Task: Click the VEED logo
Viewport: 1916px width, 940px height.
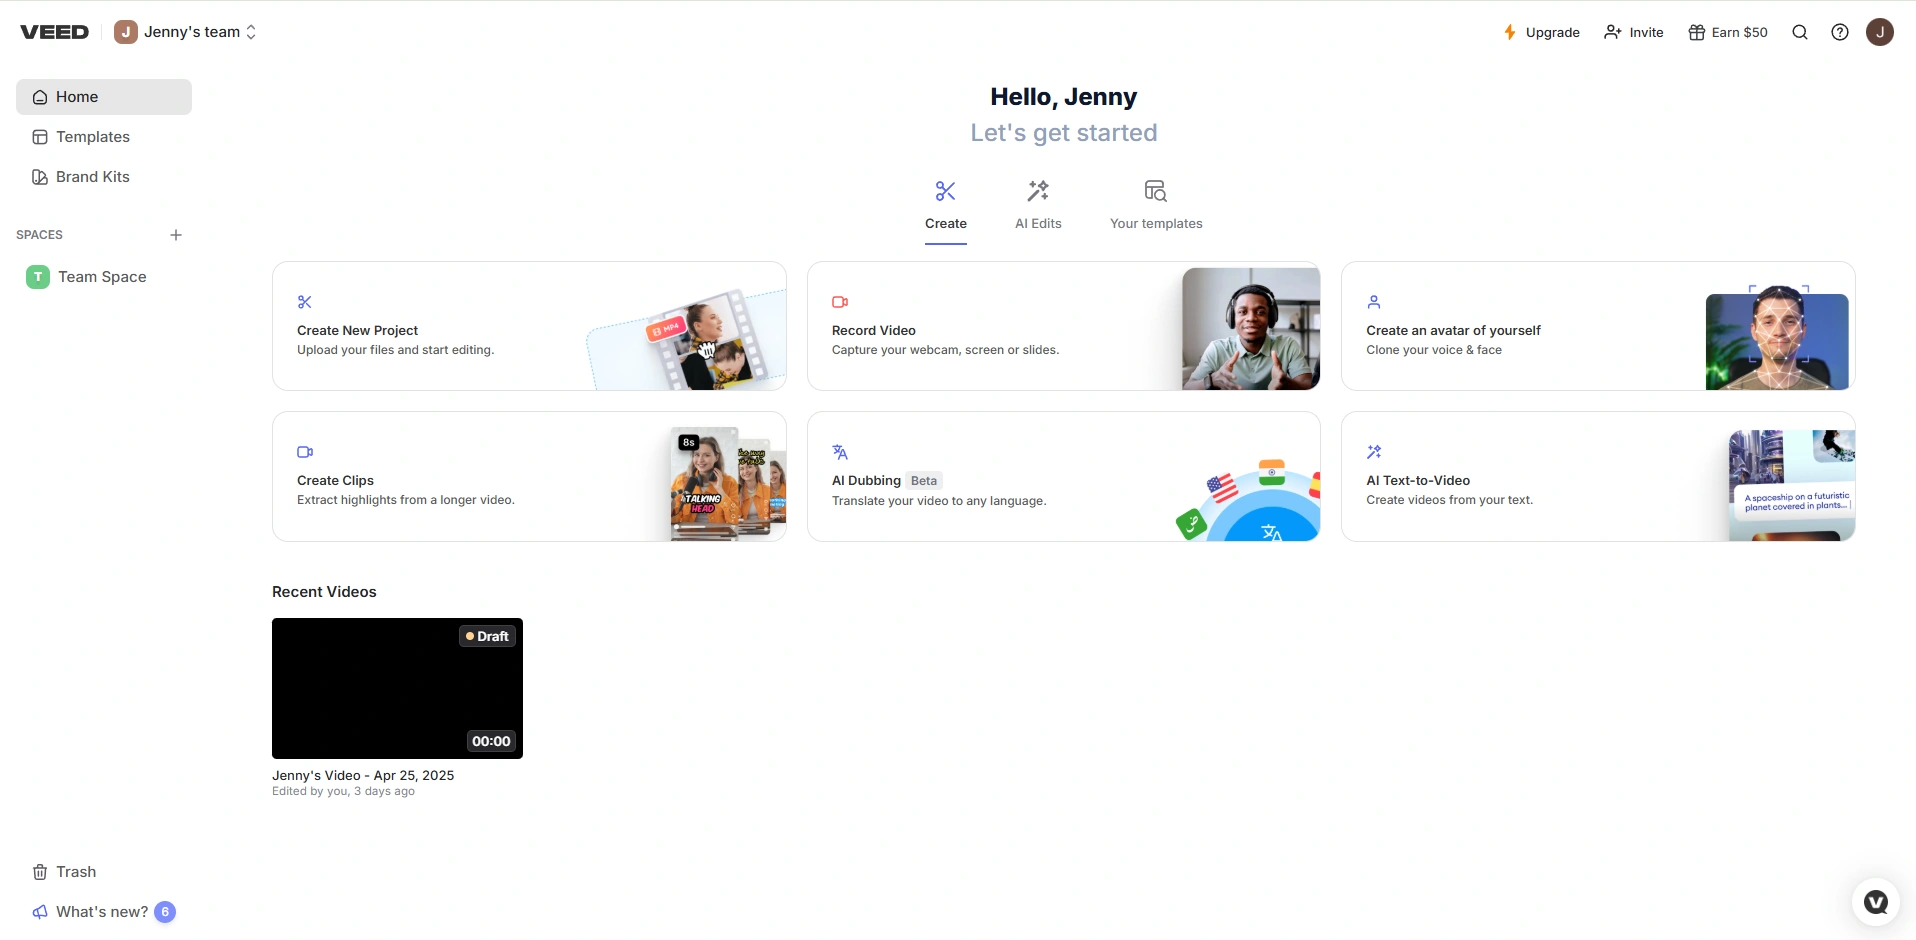Action: 54,32
